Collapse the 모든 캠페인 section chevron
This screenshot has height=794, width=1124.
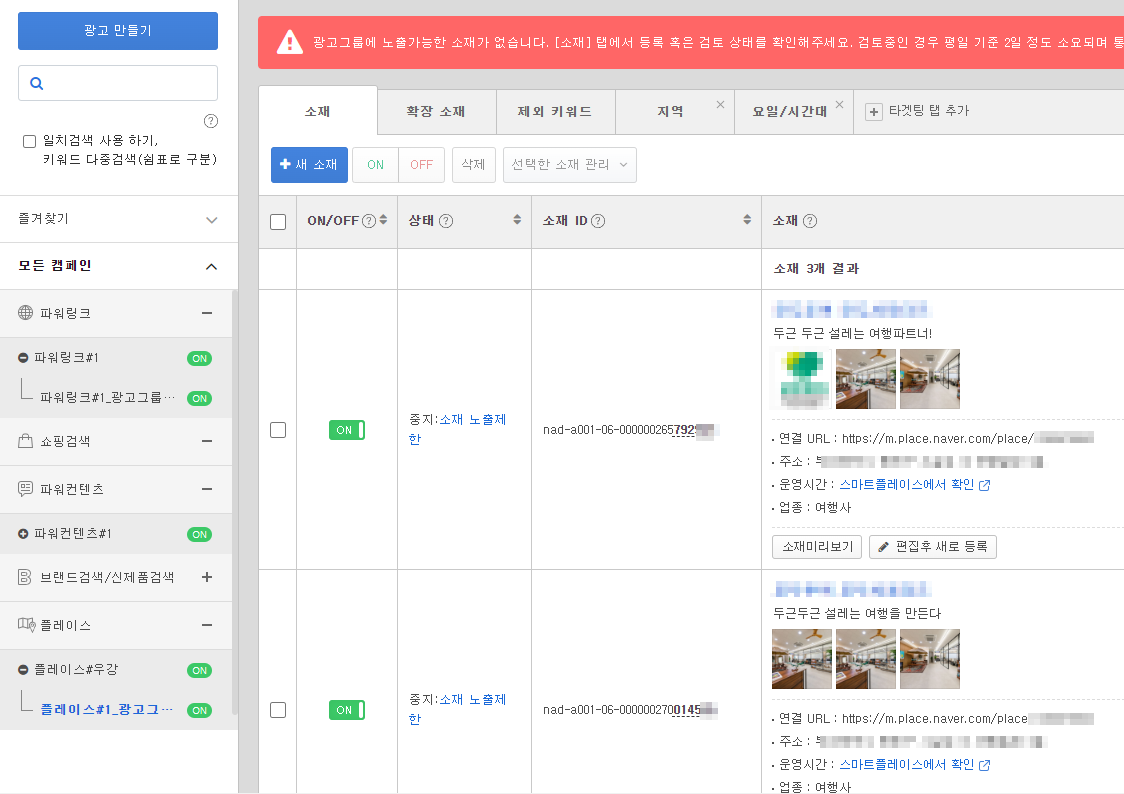pos(211,267)
